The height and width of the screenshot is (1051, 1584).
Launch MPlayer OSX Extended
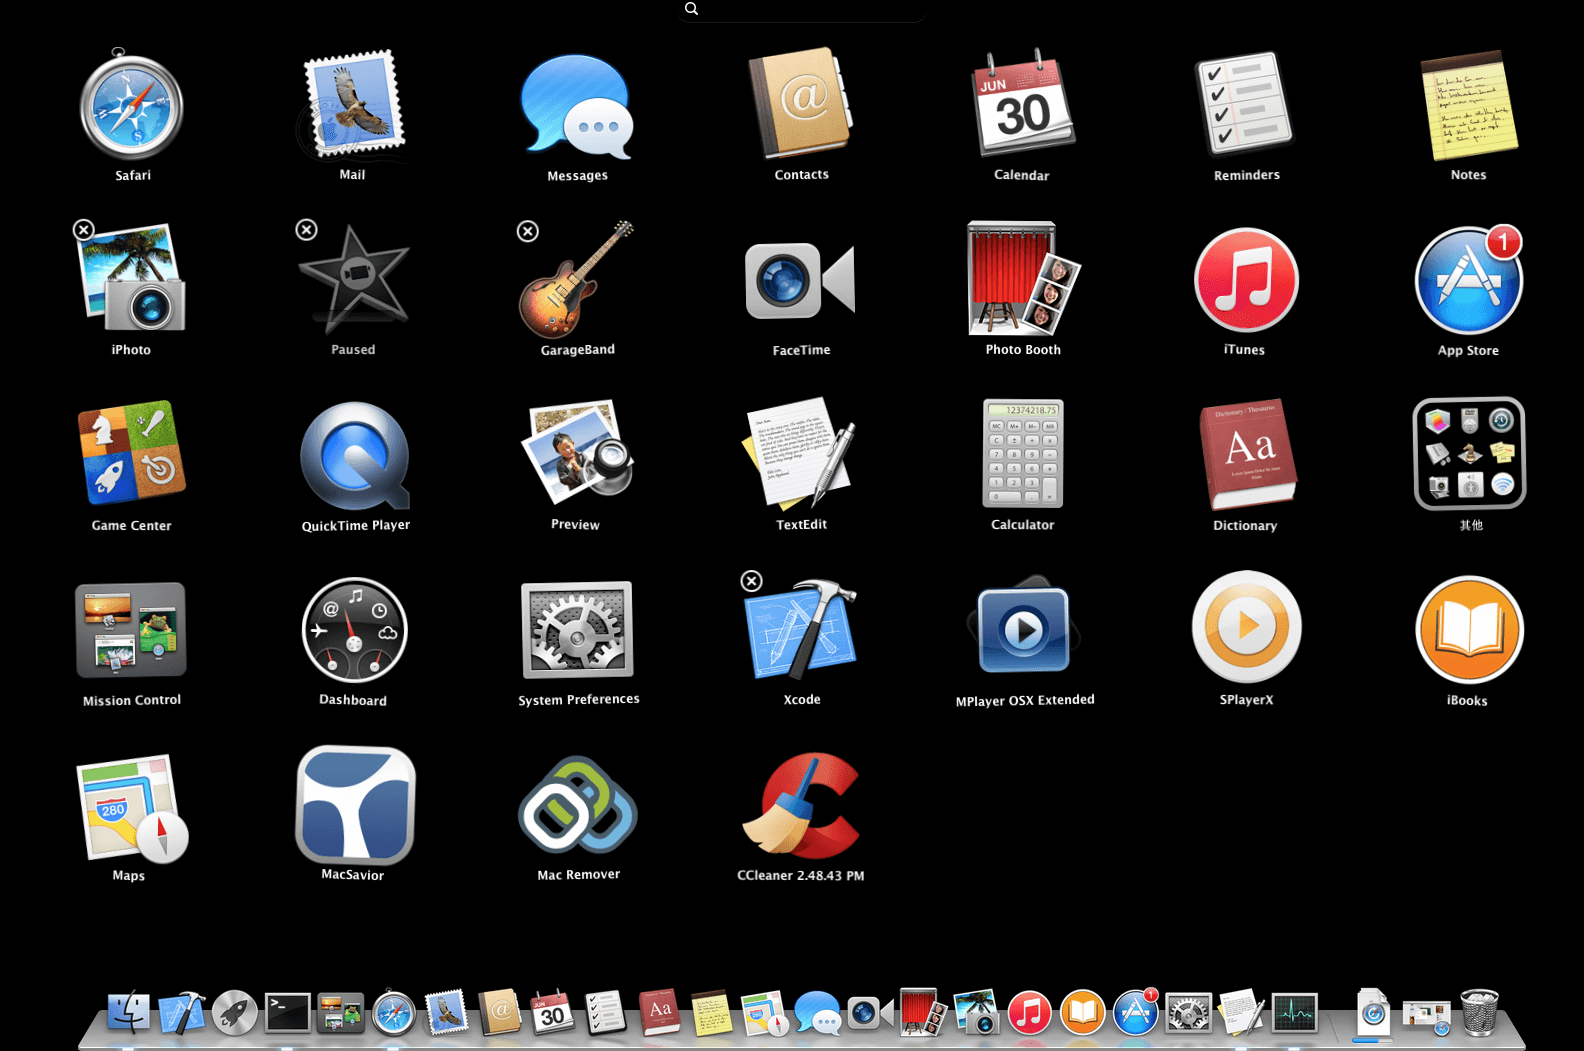point(1023,628)
